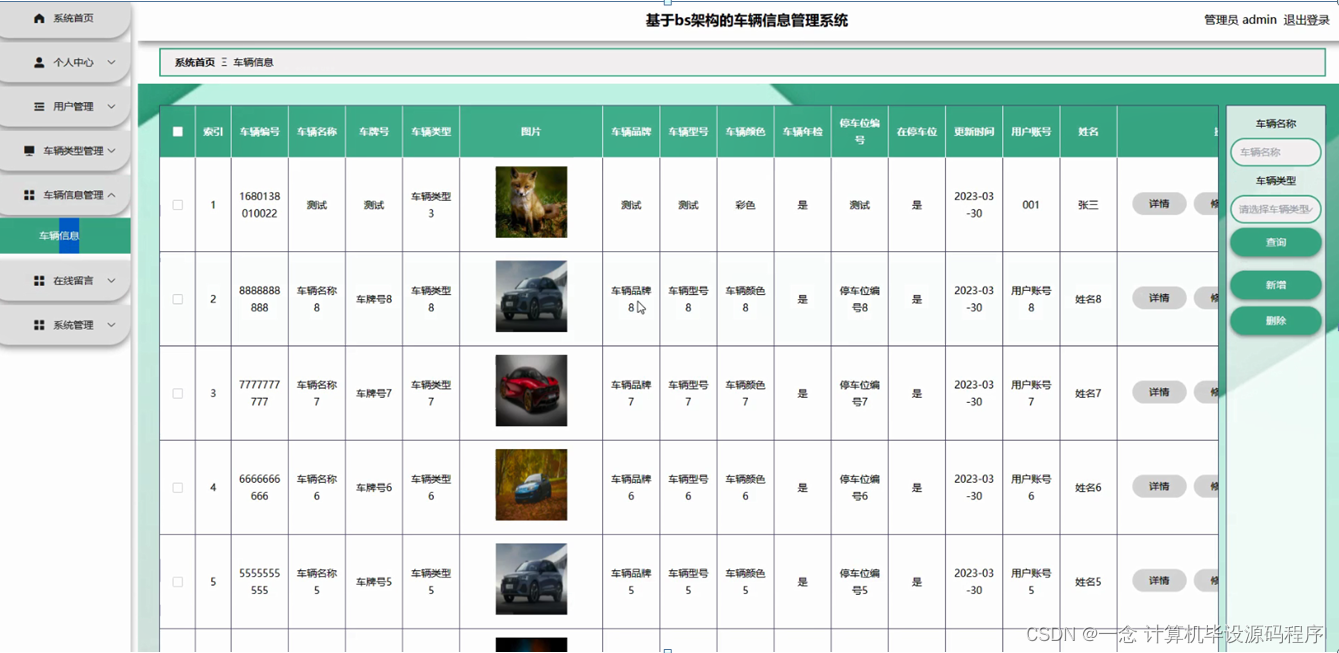Open the 系统管理 sidebar menu

click(x=65, y=325)
